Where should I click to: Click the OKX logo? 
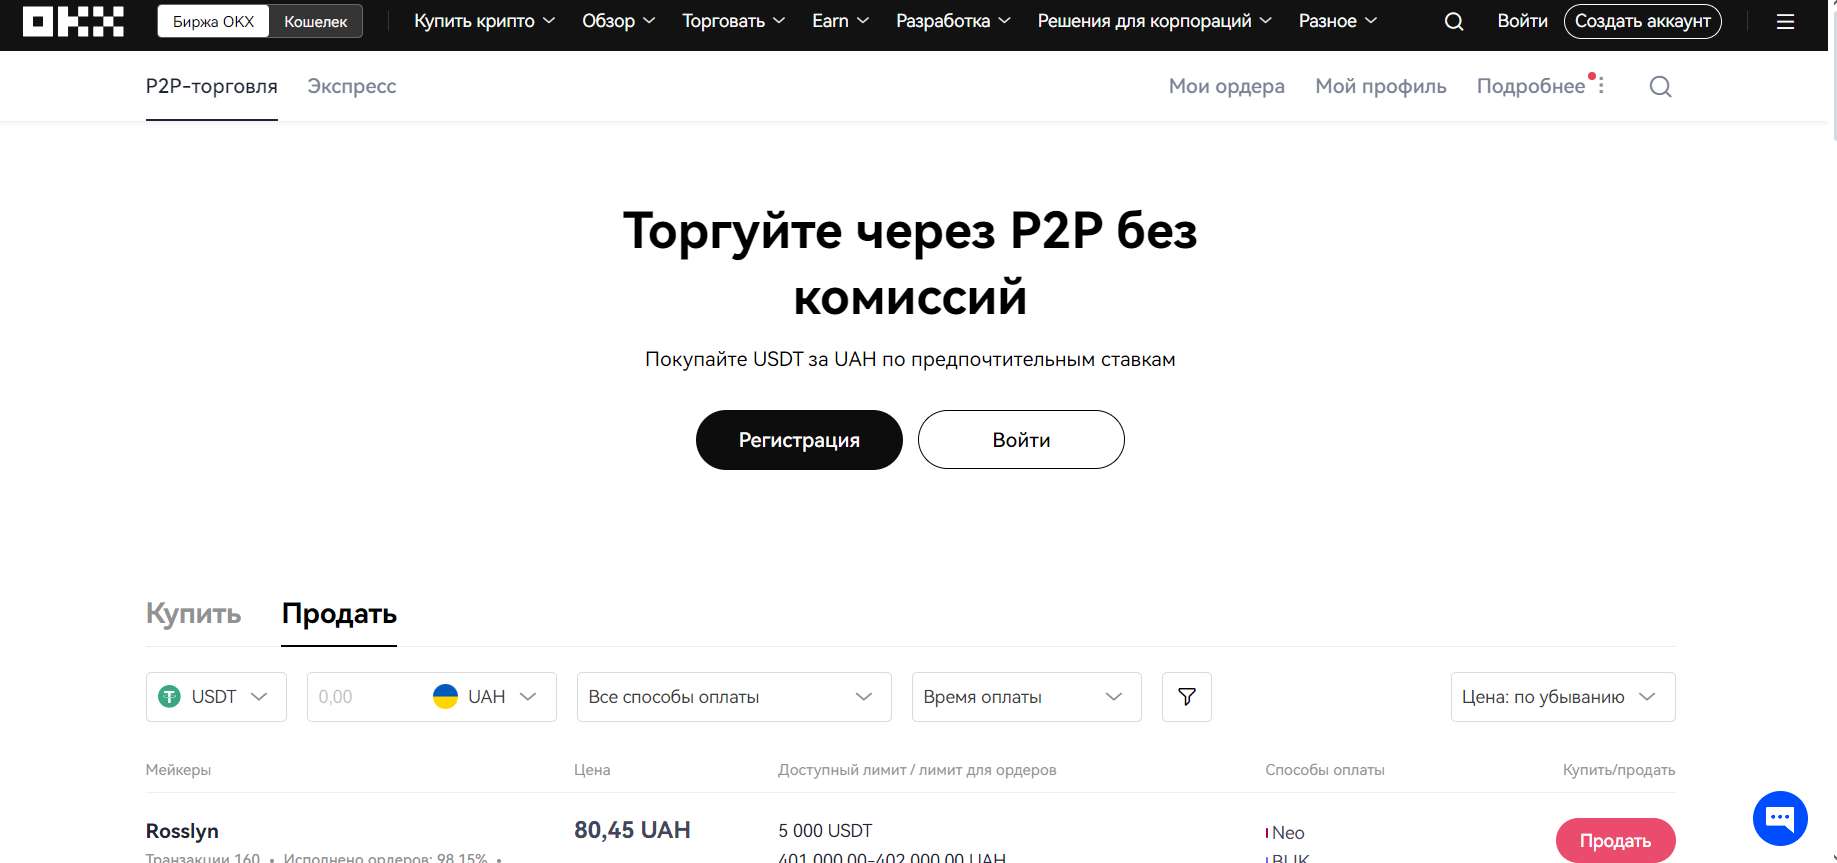[x=73, y=21]
